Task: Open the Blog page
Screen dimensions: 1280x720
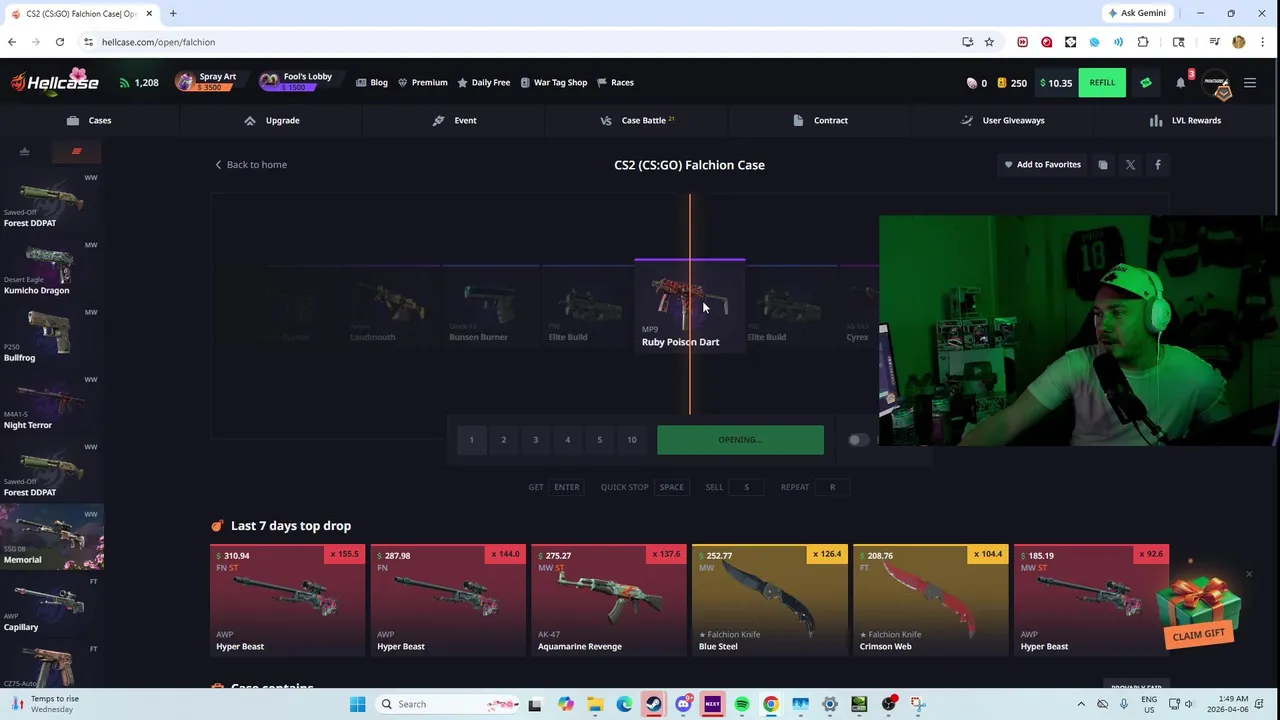Action: 372,83
